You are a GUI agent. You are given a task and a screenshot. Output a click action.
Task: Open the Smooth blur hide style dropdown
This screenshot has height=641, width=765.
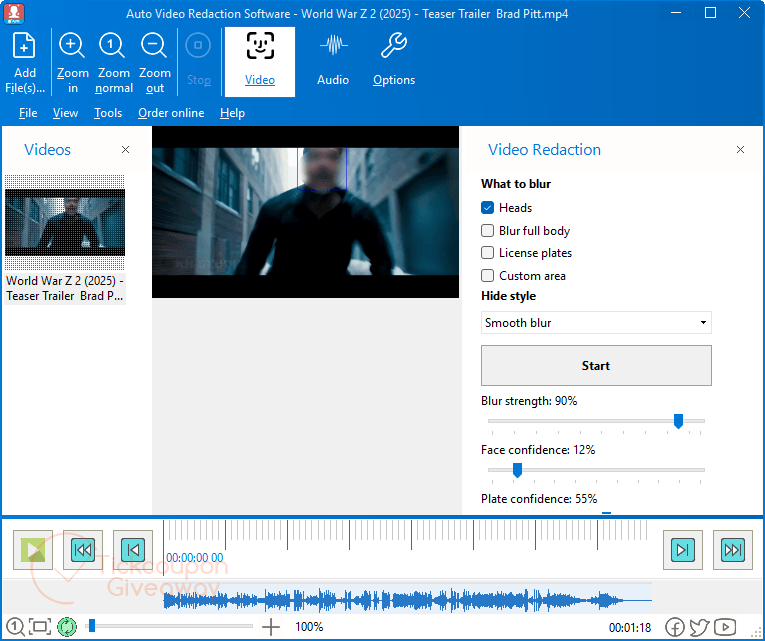tap(596, 322)
